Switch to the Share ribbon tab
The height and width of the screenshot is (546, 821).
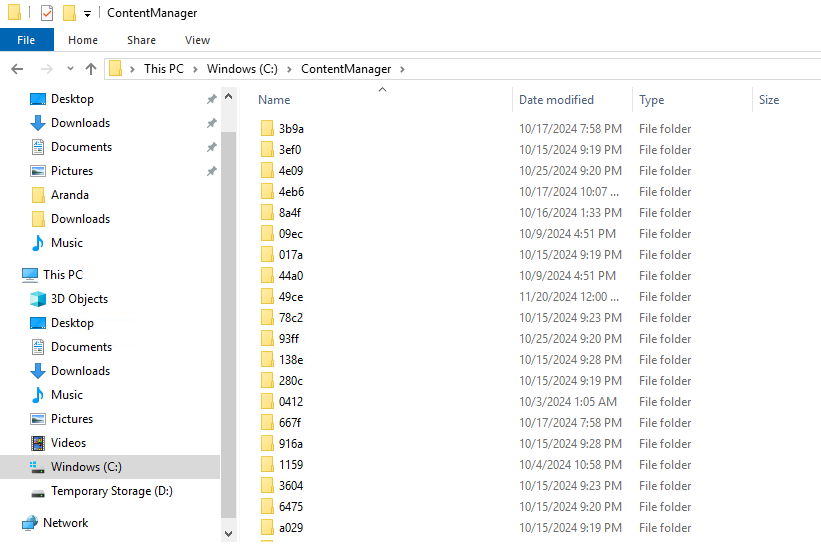coord(141,40)
